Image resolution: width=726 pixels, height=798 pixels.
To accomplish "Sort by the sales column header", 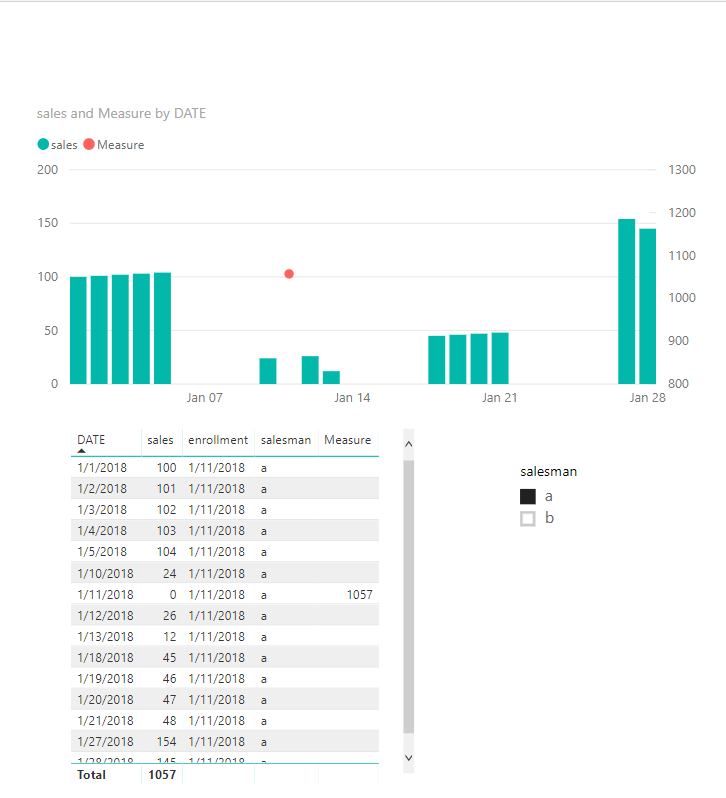I will coord(160,440).
